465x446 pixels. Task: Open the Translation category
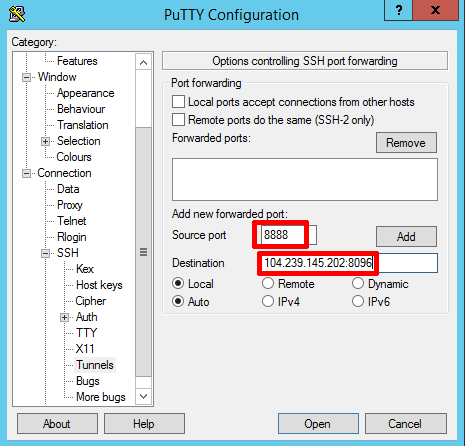83,125
